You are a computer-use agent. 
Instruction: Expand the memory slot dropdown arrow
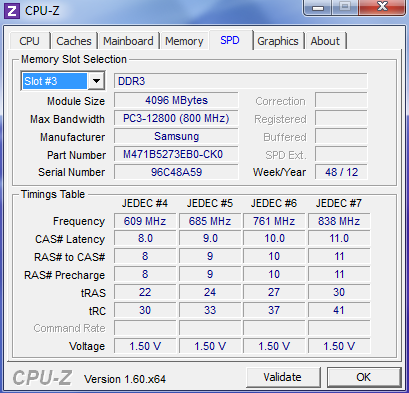coord(96,81)
